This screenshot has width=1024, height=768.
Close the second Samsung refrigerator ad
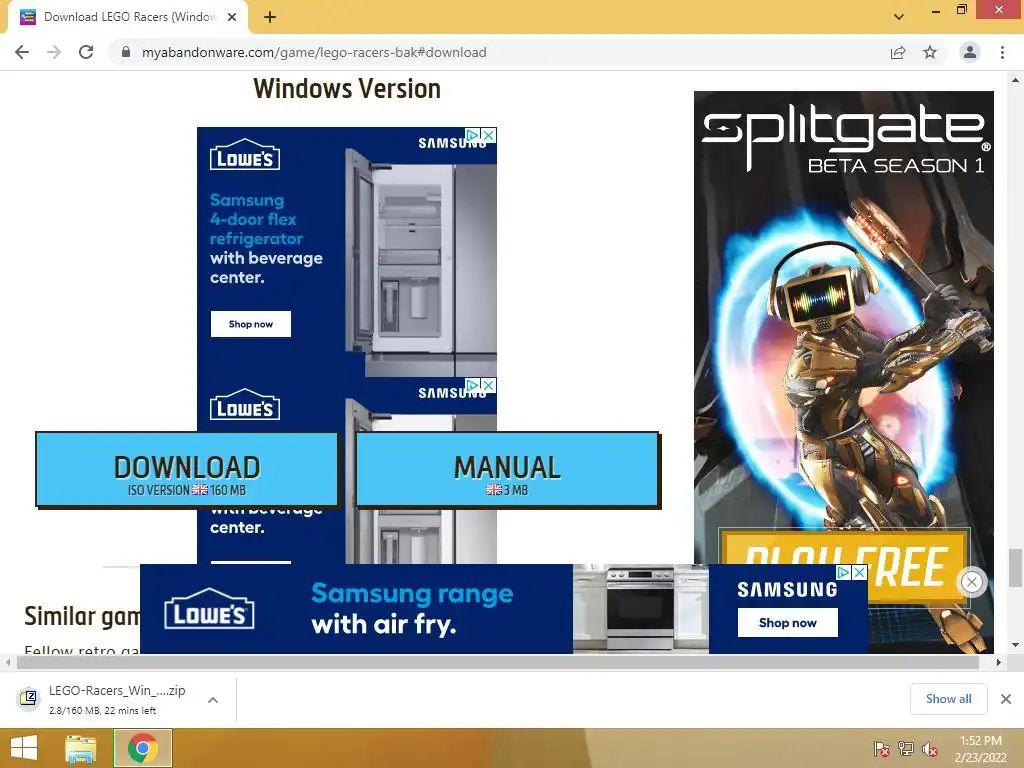[x=488, y=385]
